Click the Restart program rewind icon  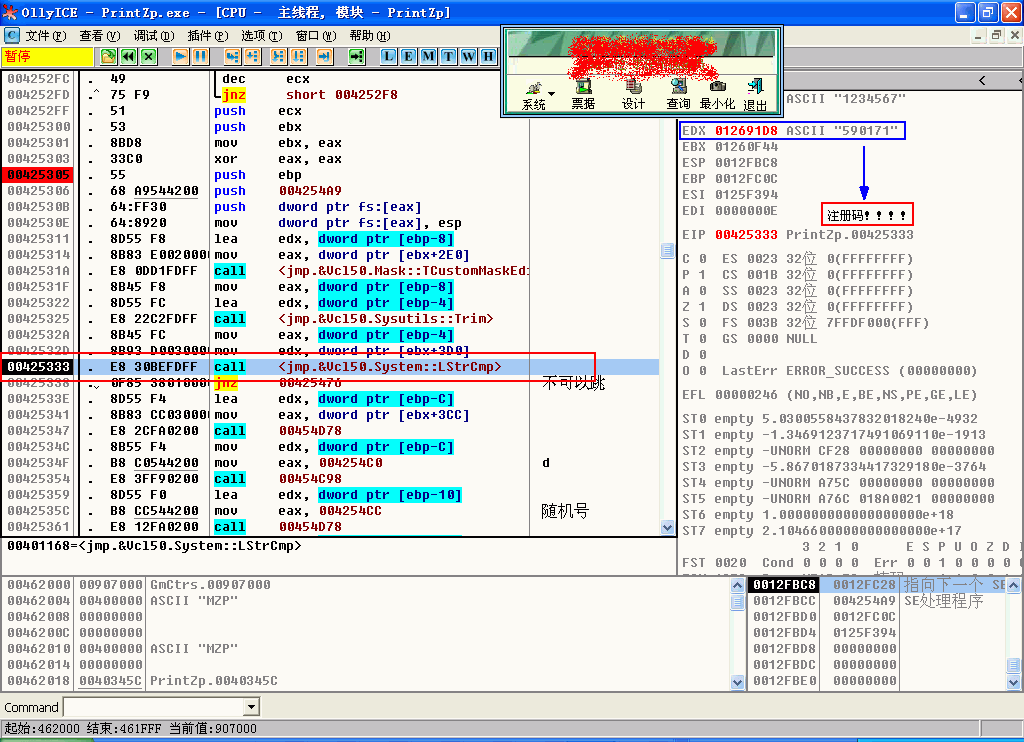(128, 57)
